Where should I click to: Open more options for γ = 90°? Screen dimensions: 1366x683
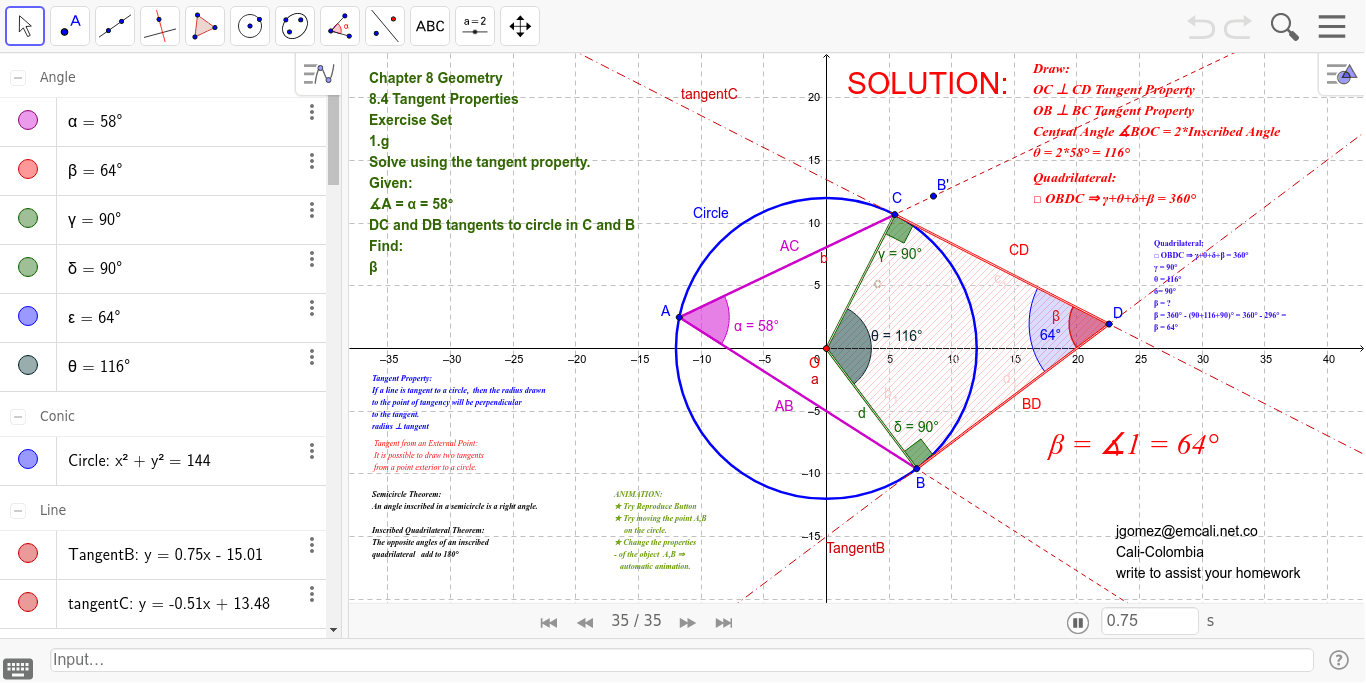tap(312, 210)
